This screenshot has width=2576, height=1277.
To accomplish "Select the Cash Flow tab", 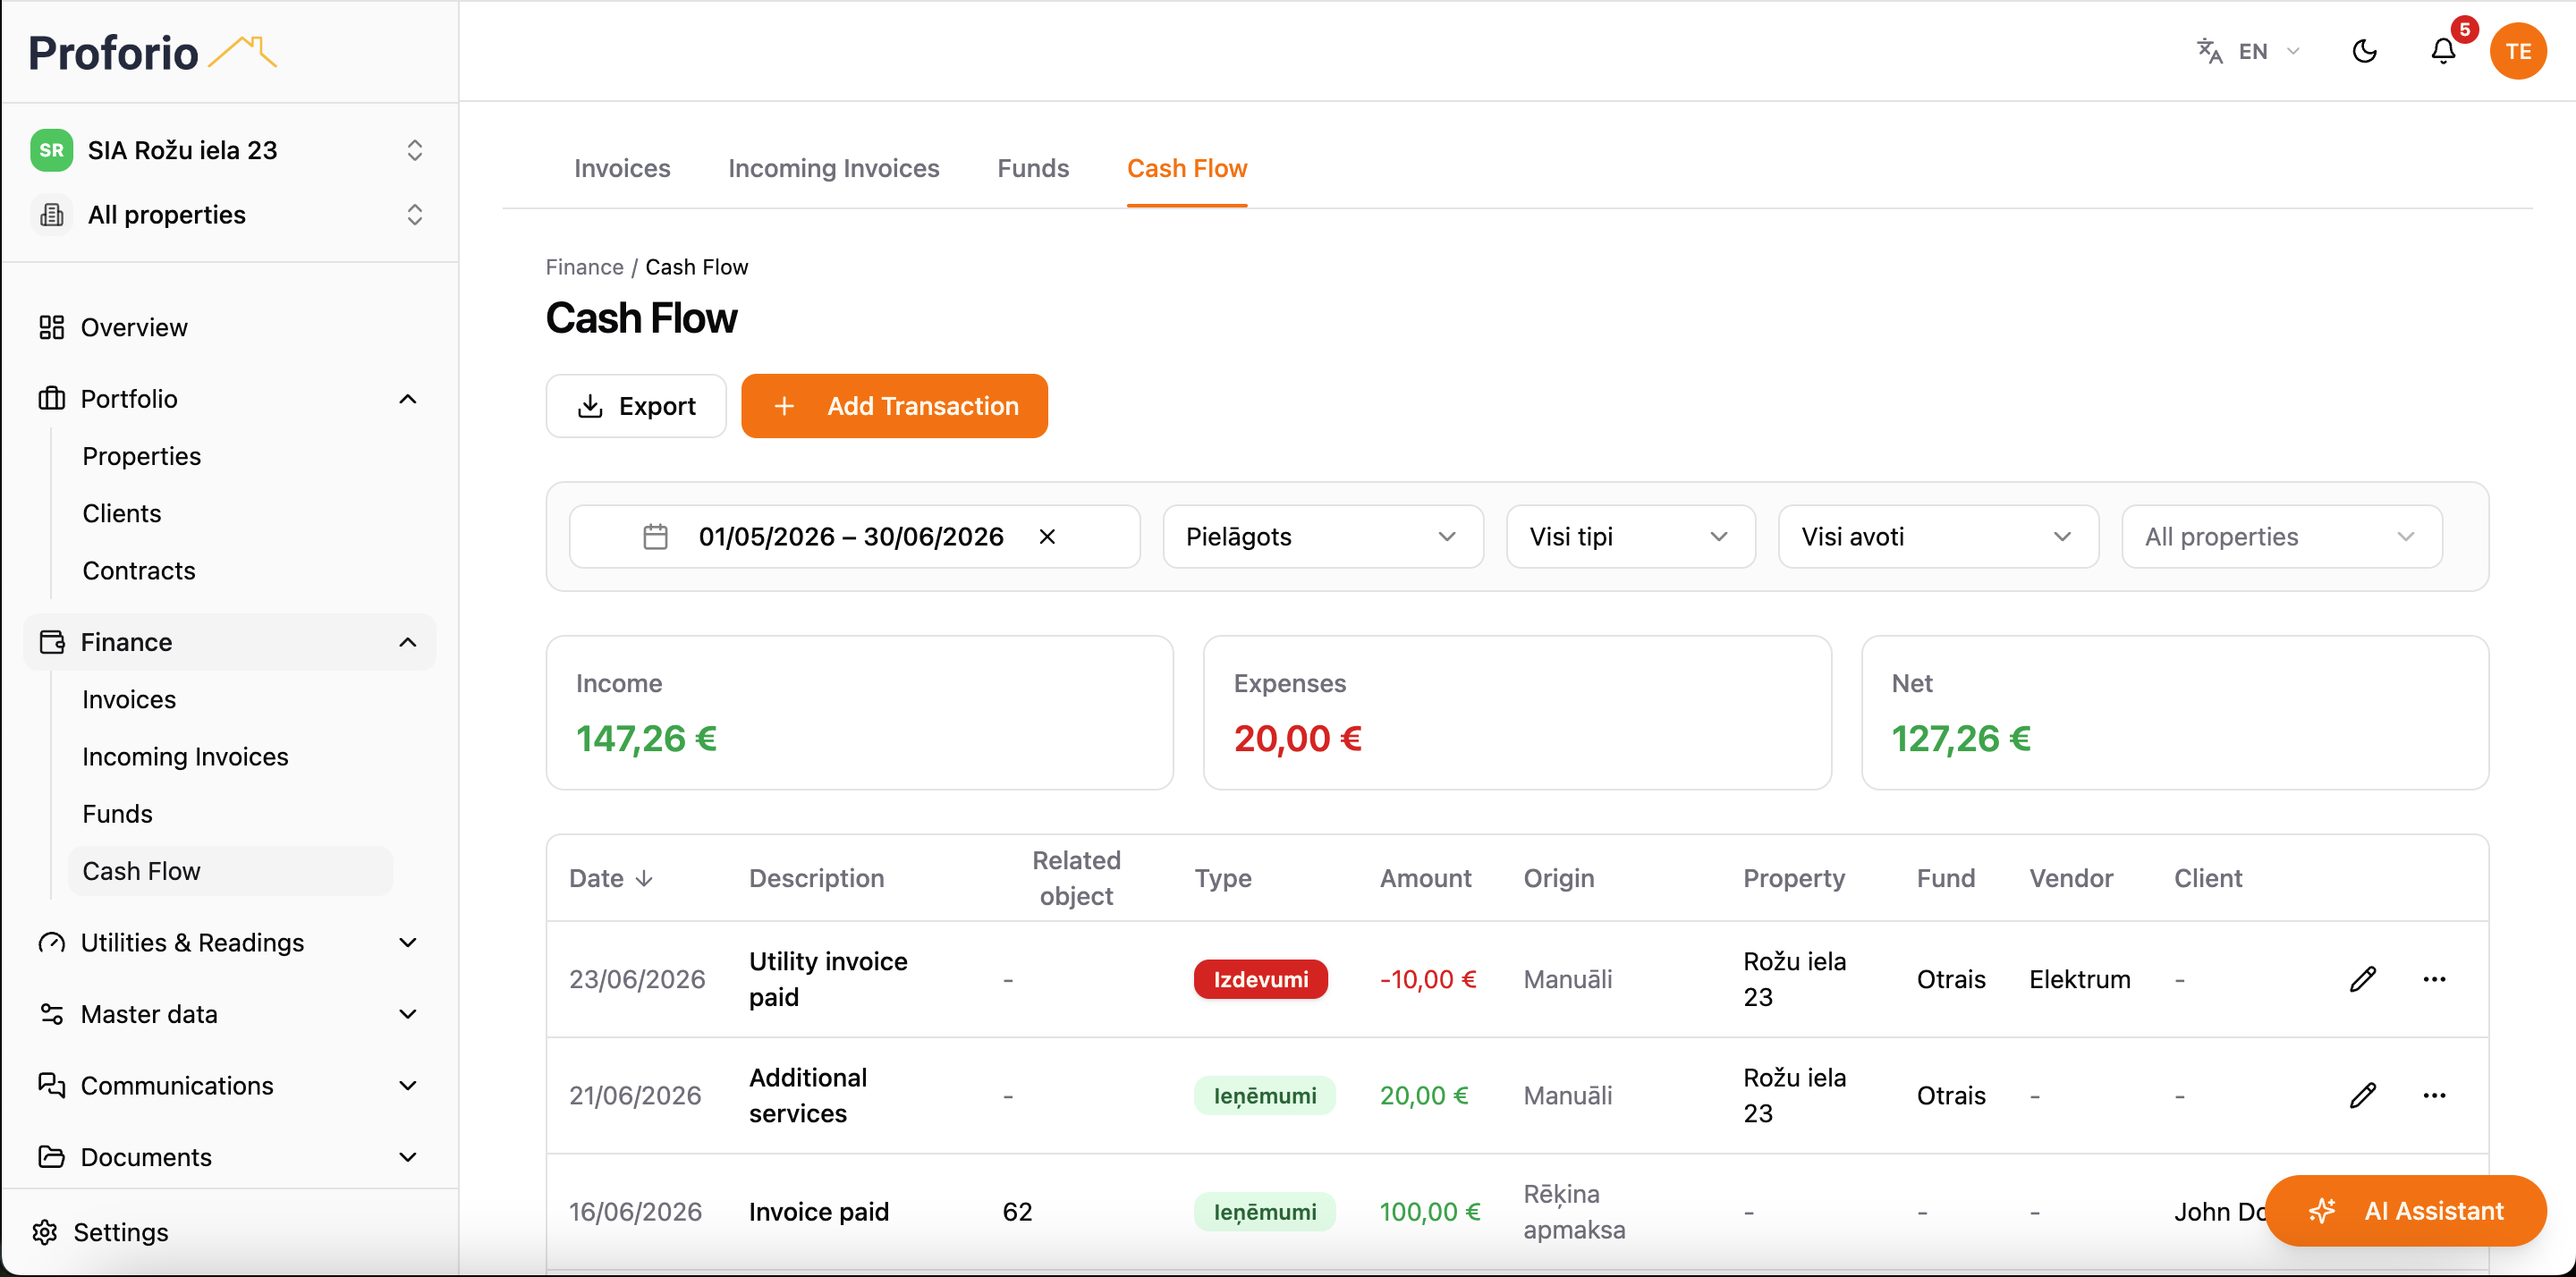I will click(1186, 168).
